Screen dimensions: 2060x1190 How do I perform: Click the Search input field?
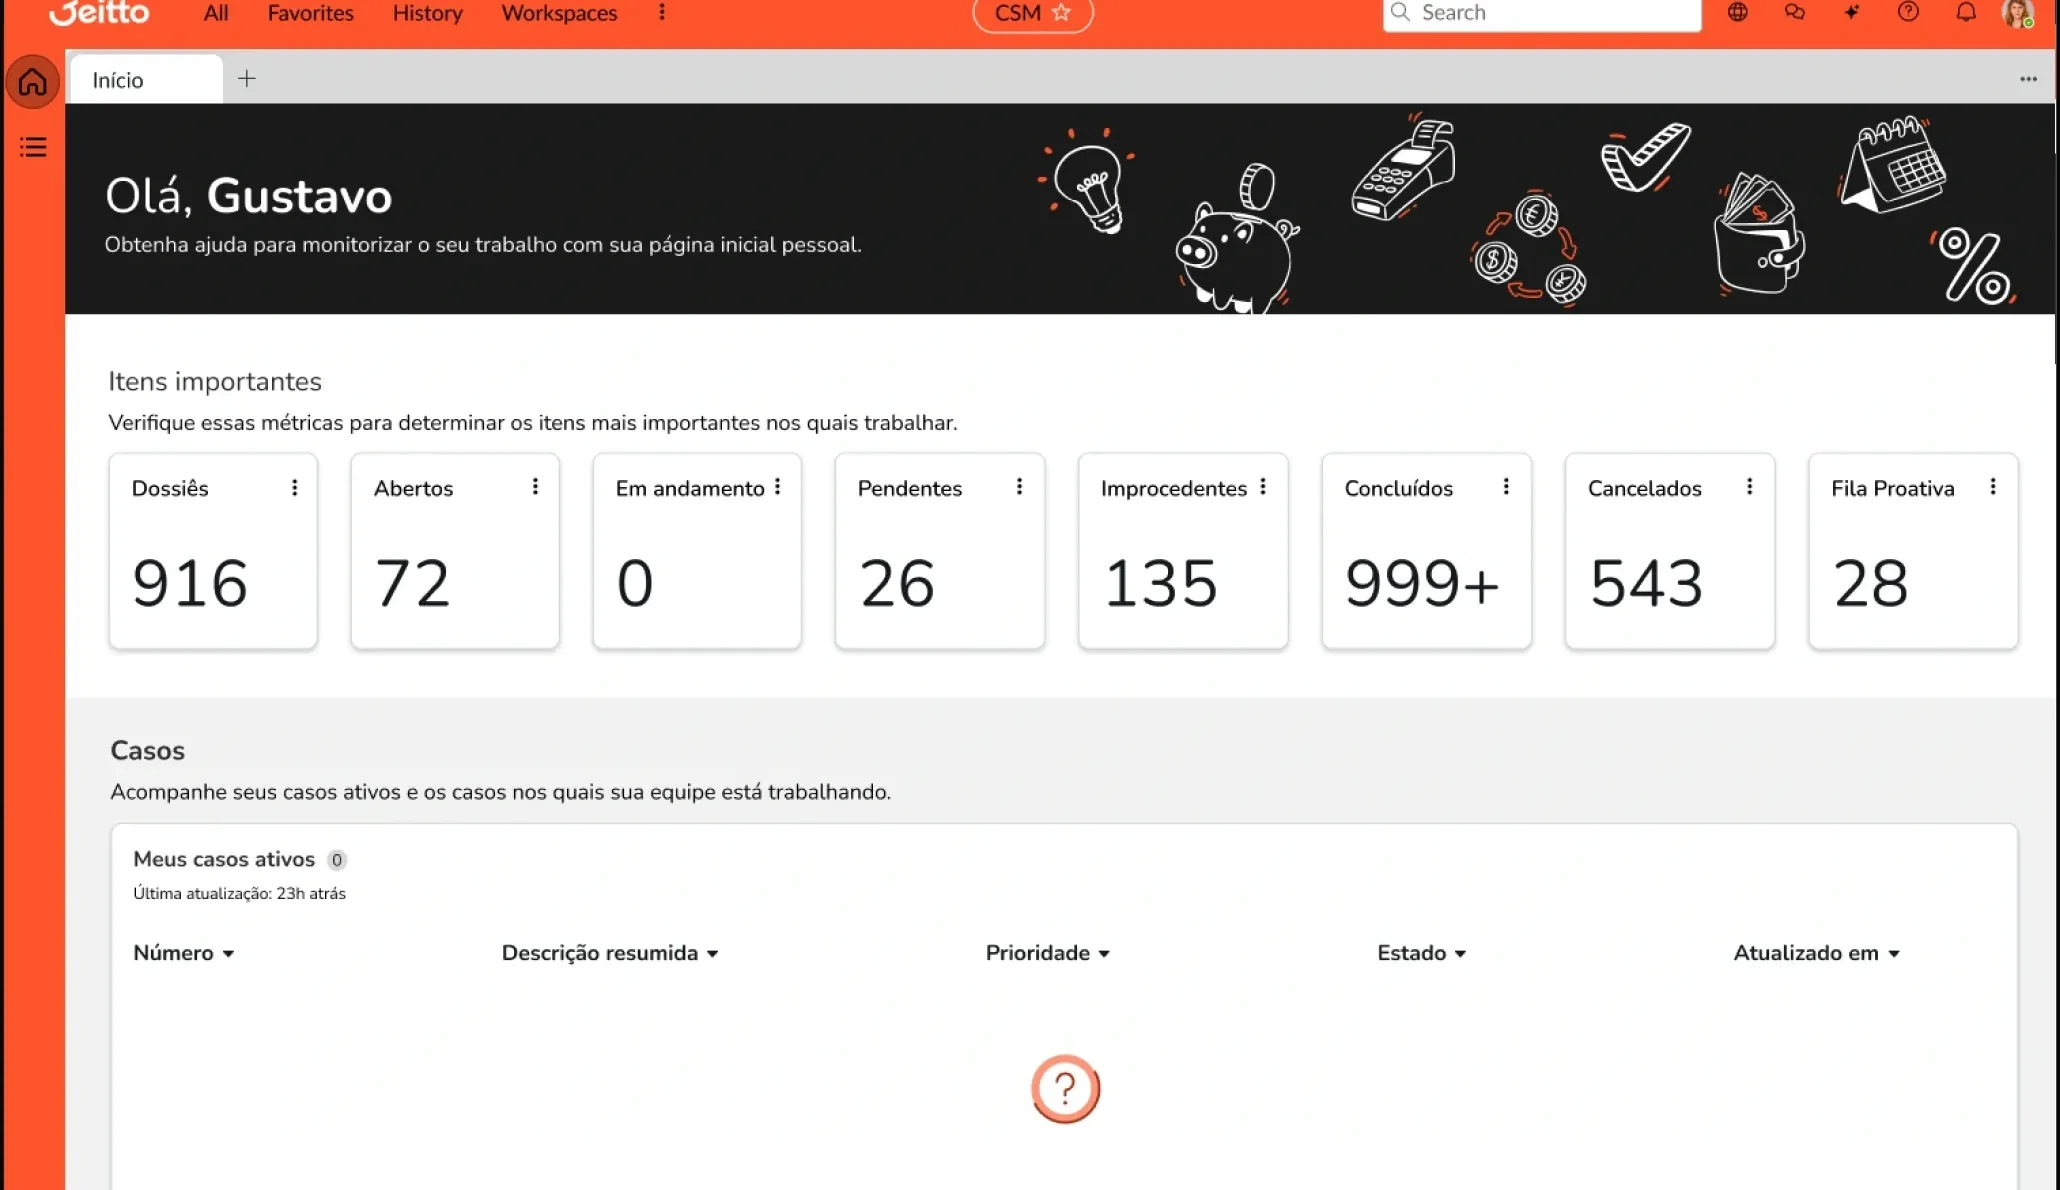[x=1542, y=13]
